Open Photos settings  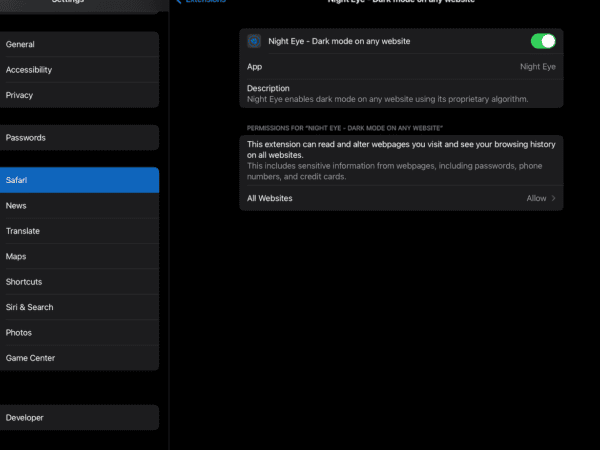click(x=79, y=333)
